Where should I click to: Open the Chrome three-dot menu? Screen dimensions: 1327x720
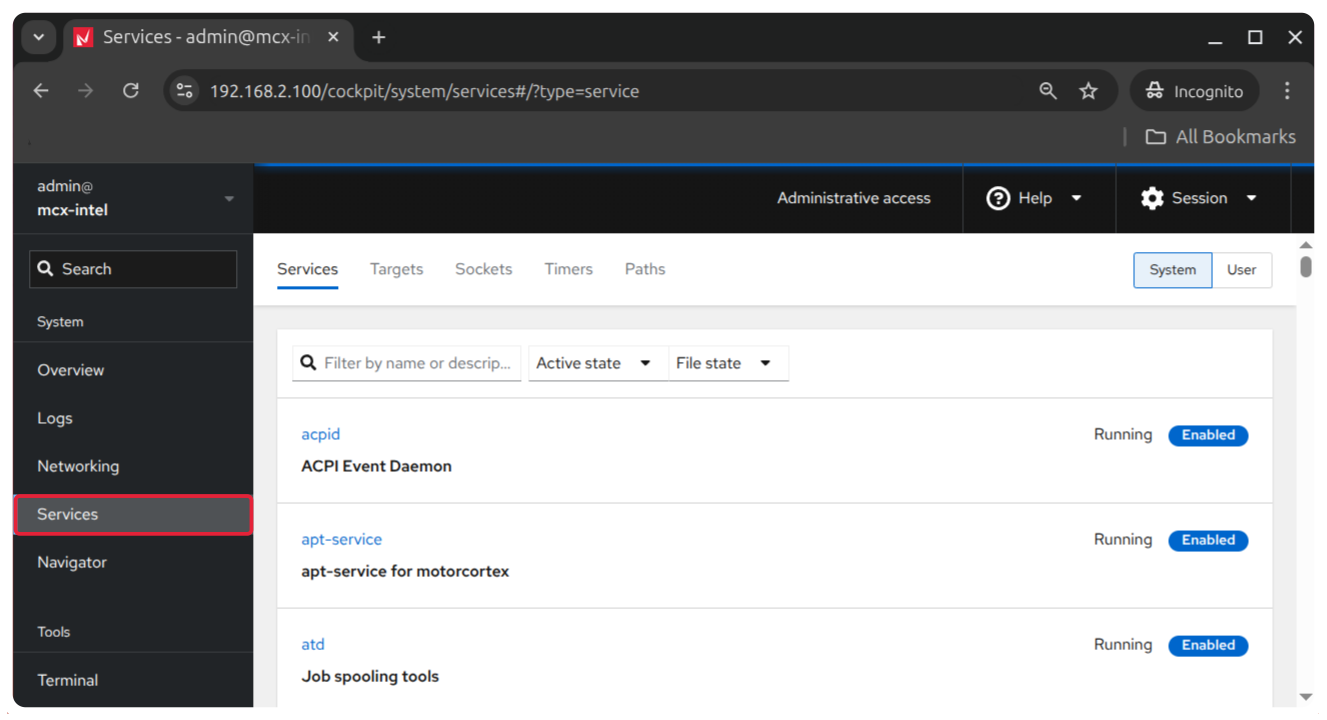pos(1286,91)
